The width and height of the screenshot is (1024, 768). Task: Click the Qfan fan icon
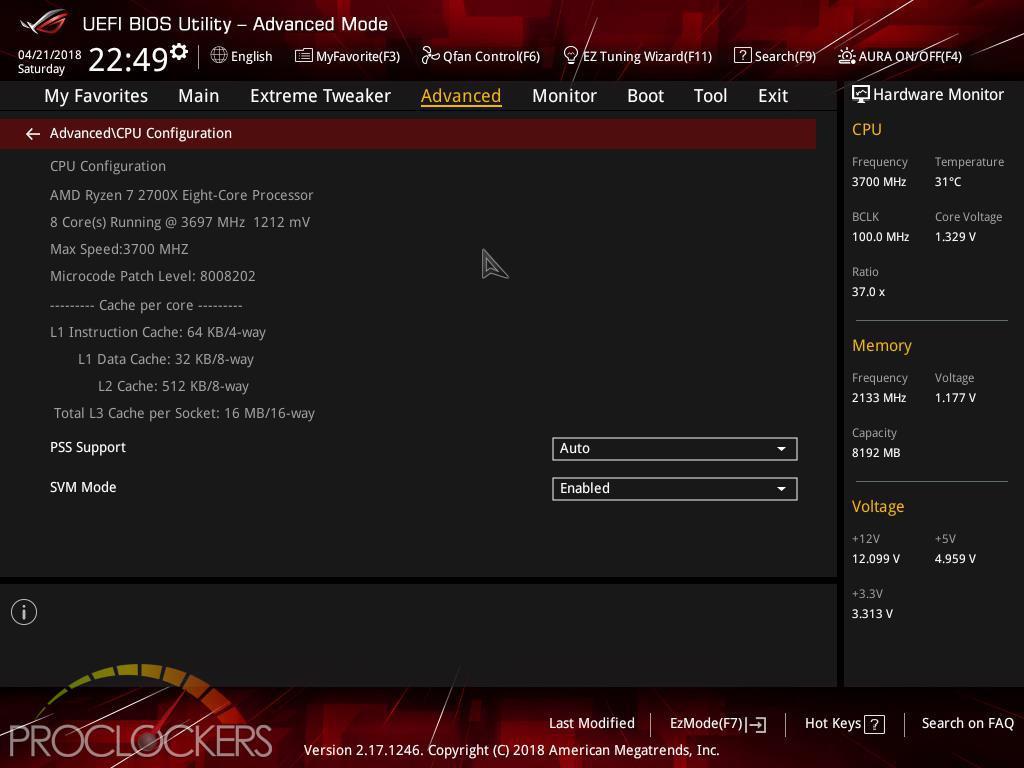(430, 56)
